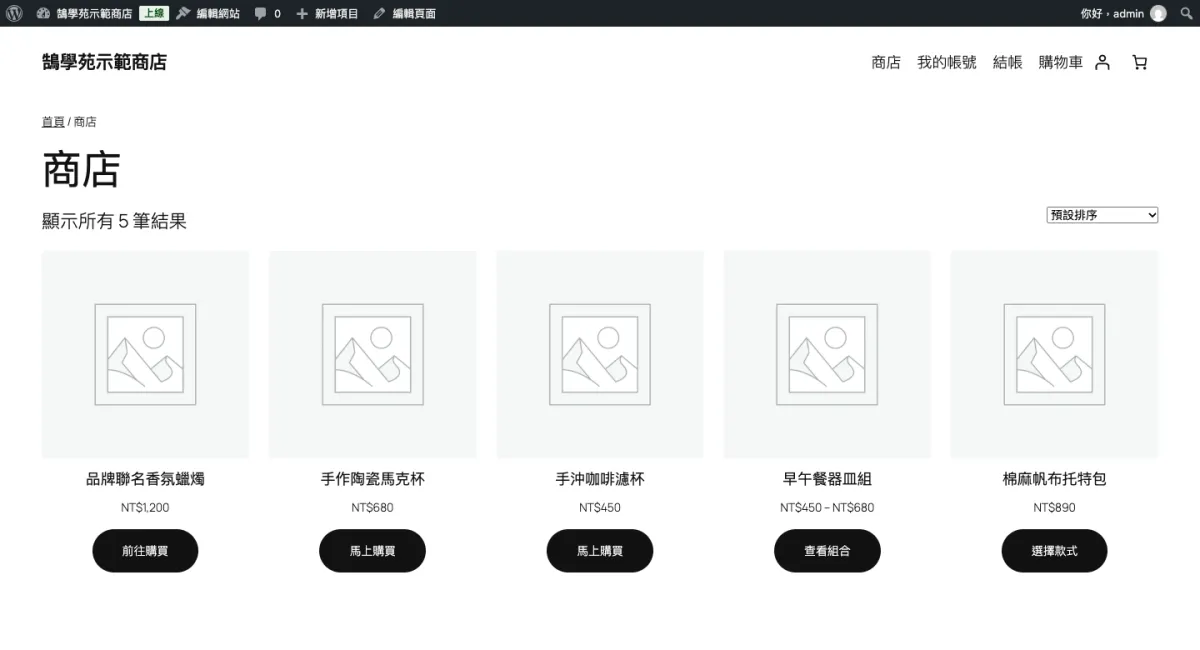The height and width of the screenshot is (650, 1200).
Task: Open product image of 手作陶瓷馬克杯
Action: coord(372,355)
